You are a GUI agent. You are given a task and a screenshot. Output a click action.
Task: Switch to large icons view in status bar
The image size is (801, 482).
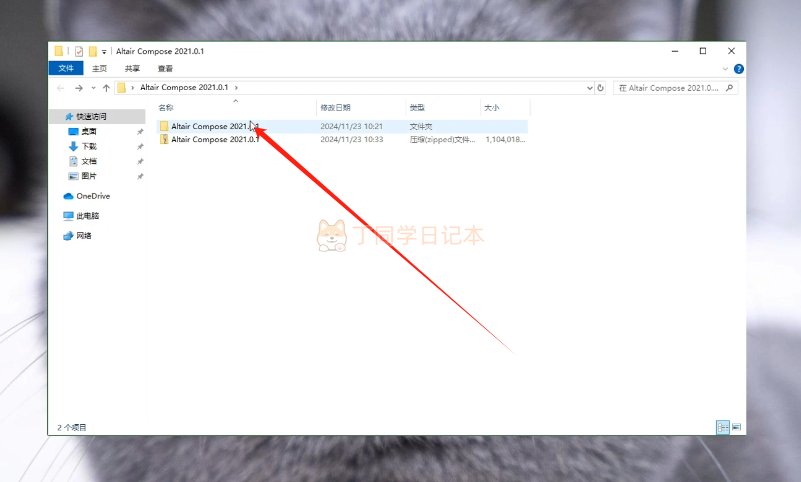[736, 427]
